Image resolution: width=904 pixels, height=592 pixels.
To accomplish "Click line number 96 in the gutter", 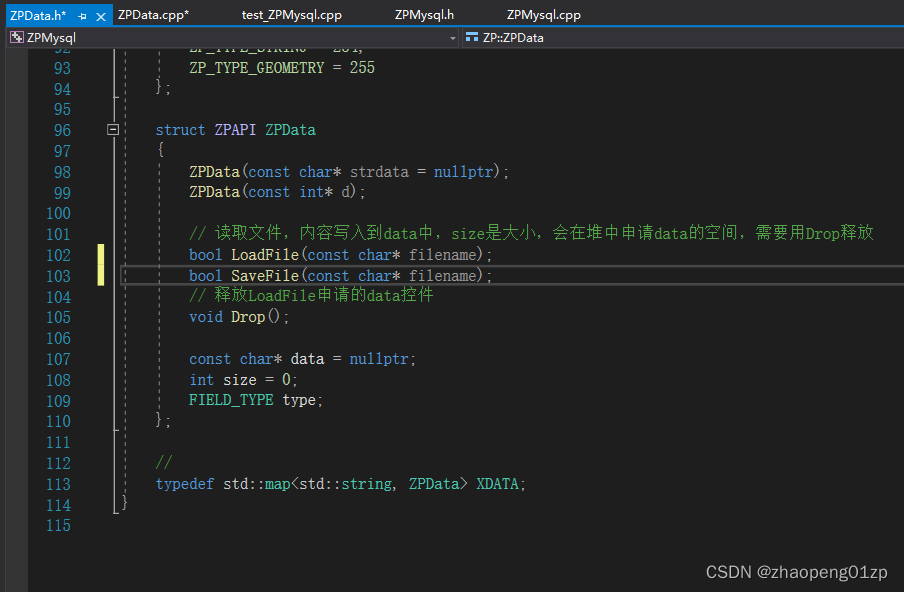I will point(59,130).
